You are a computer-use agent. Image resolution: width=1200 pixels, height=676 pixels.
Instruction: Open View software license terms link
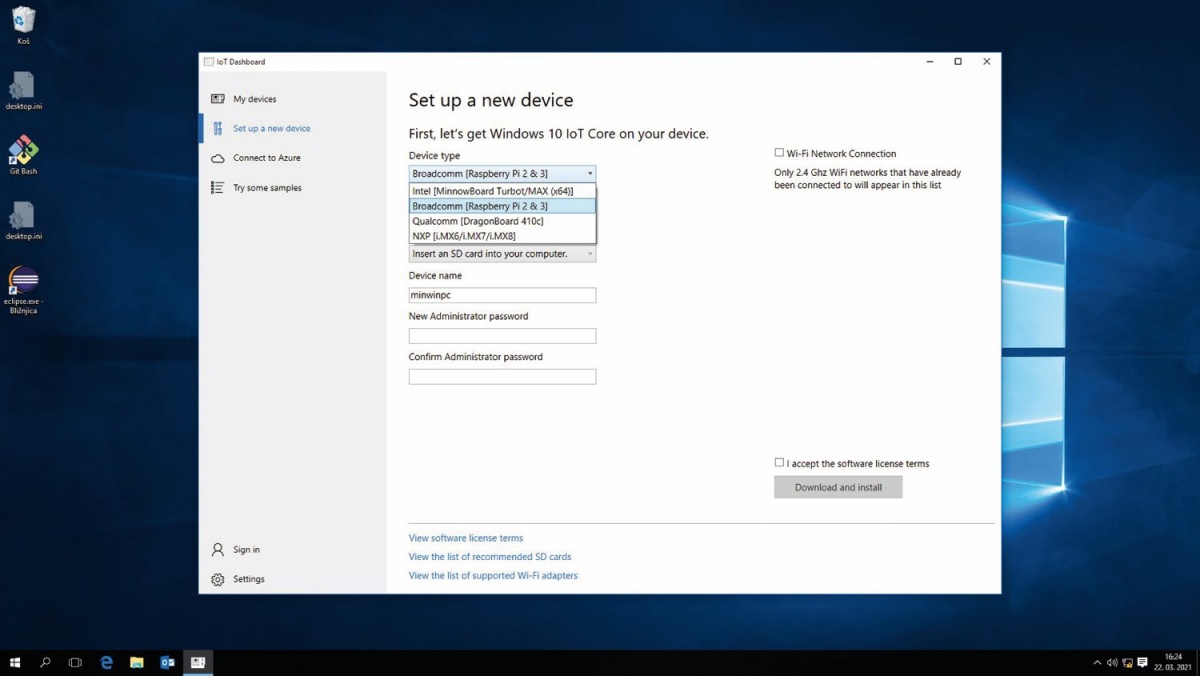coord(466,538)
